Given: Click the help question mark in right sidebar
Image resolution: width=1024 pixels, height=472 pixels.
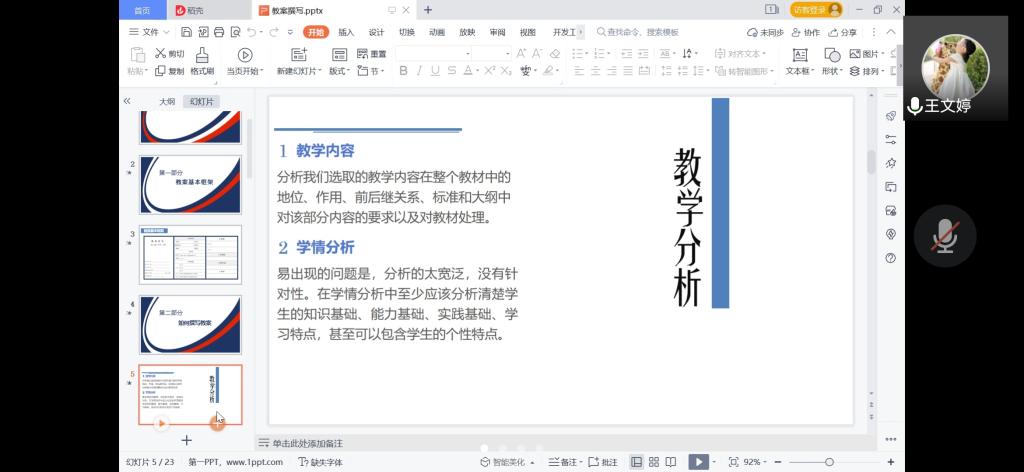Looking at the screenshot, I should pyautogui.click(x=890, y=257).
